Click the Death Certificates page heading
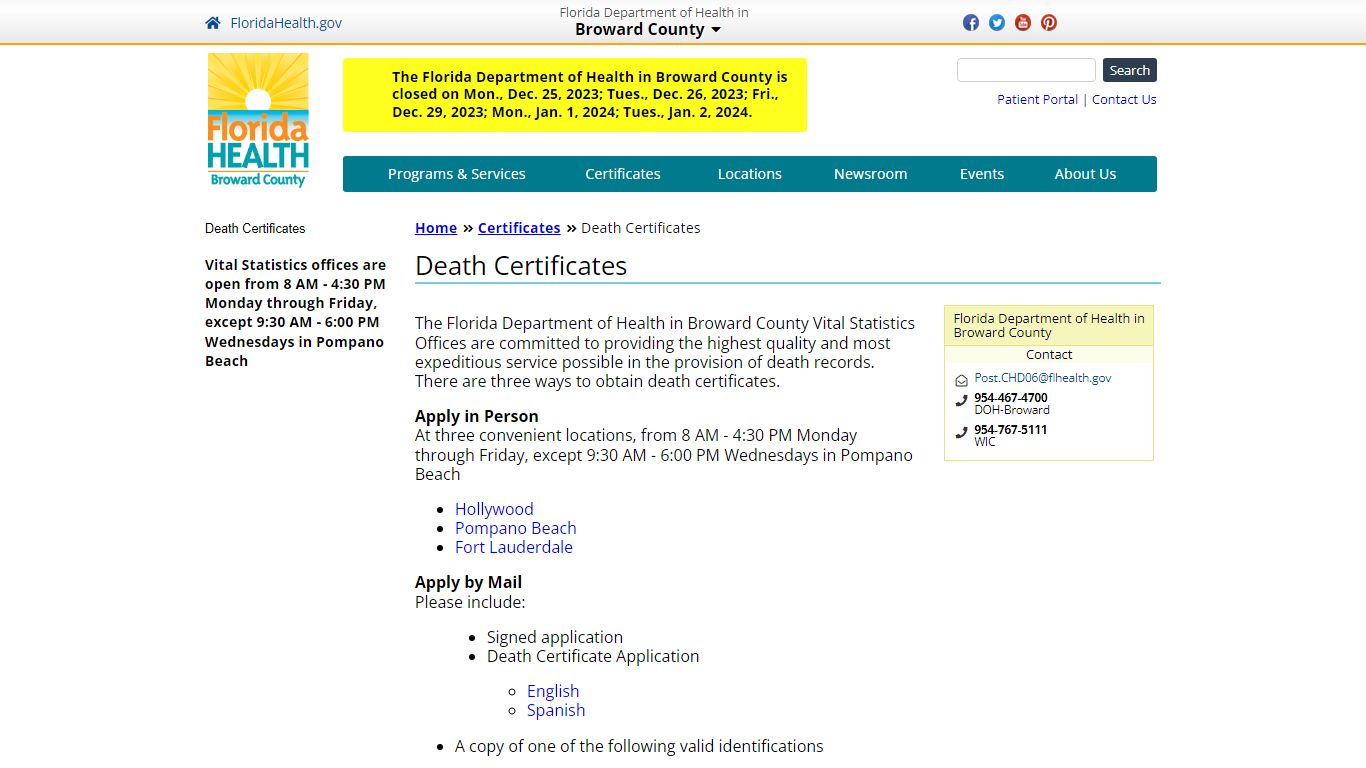 click(521, 266)
